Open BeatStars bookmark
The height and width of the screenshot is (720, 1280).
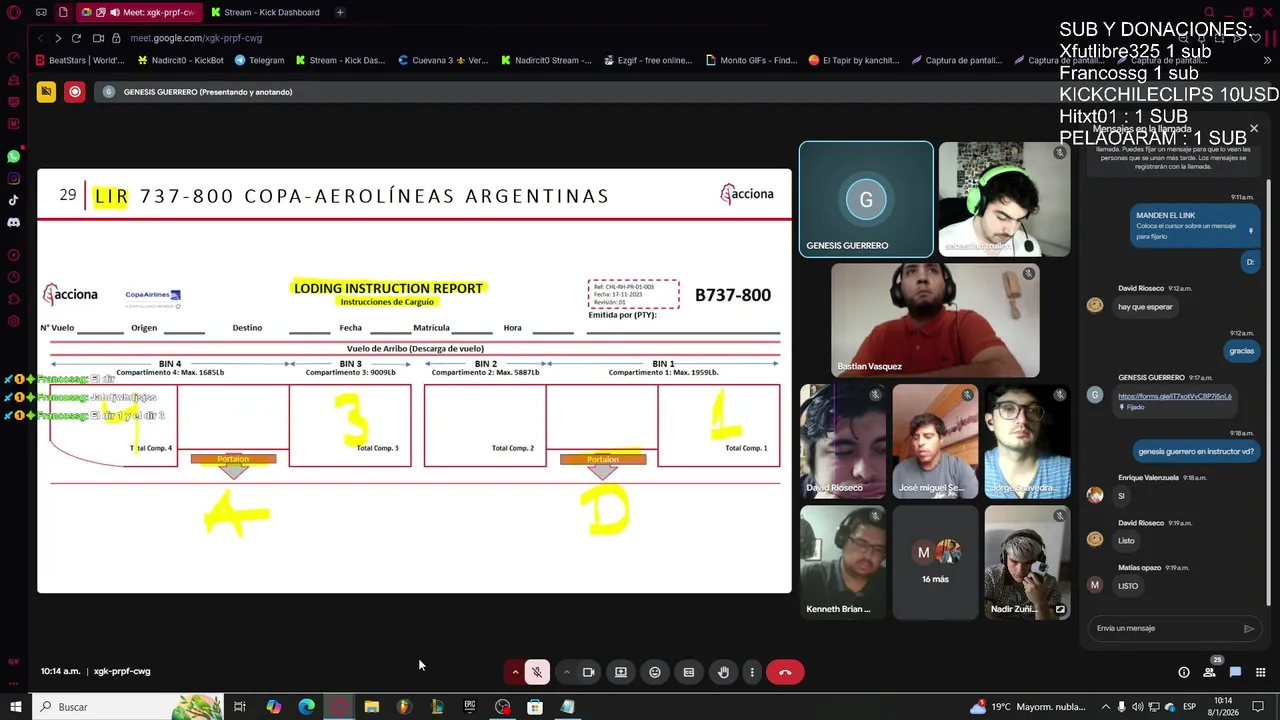click(80, 60)
